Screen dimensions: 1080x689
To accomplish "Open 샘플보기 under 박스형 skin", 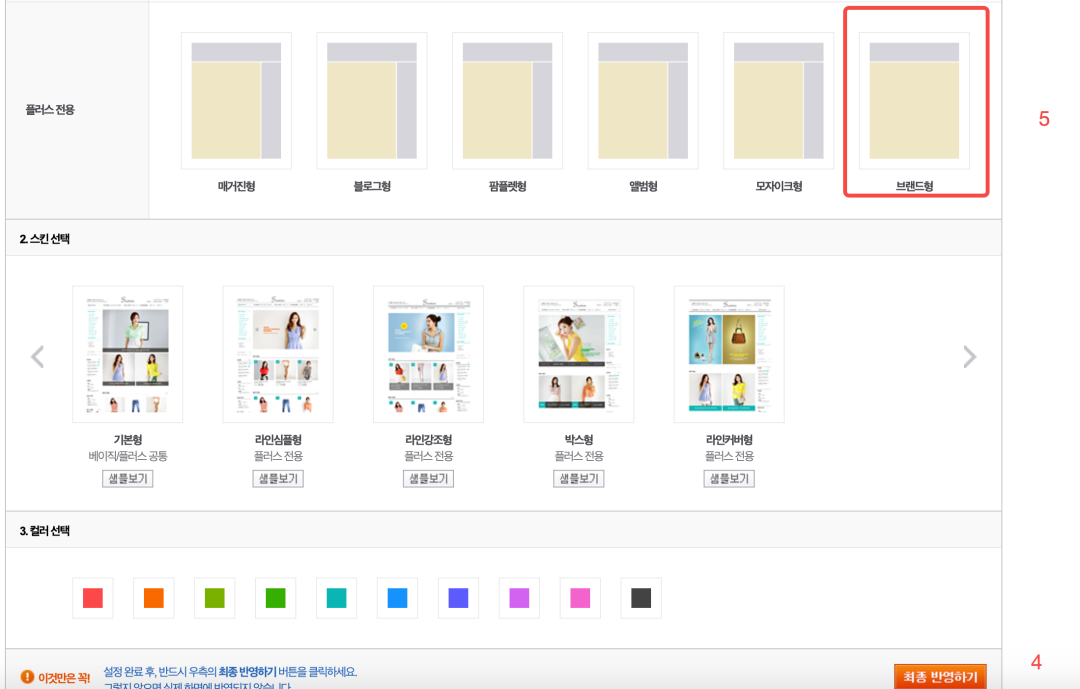I will (579, 478).
